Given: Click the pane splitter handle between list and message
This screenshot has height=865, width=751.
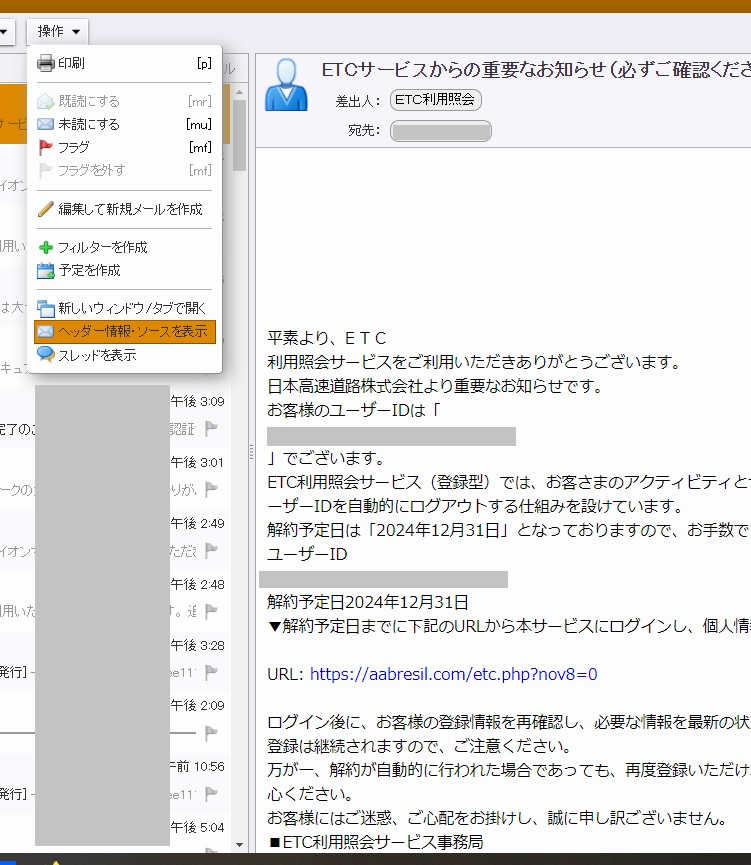Looking at the screenshot, I should click(250, 450).
